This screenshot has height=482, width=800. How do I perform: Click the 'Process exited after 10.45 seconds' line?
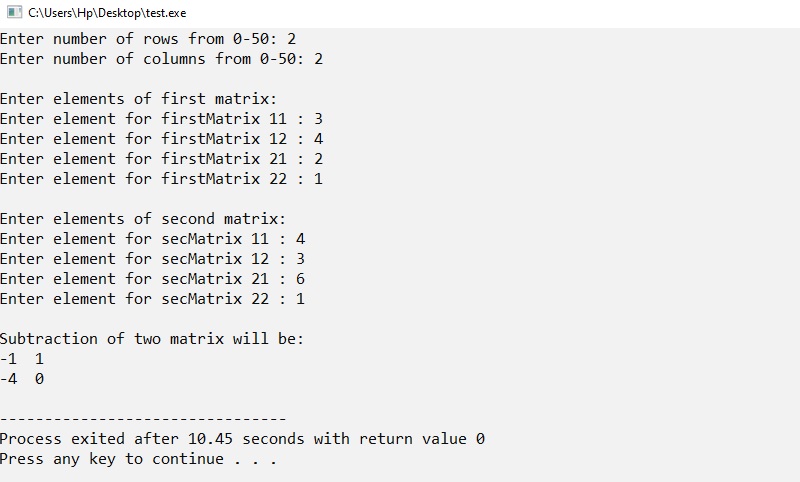pyautogui.click(x=242, y=439)
